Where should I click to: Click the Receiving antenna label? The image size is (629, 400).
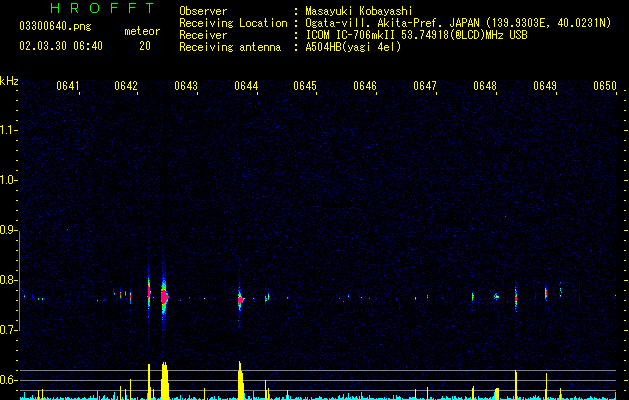tap(230, 47)
